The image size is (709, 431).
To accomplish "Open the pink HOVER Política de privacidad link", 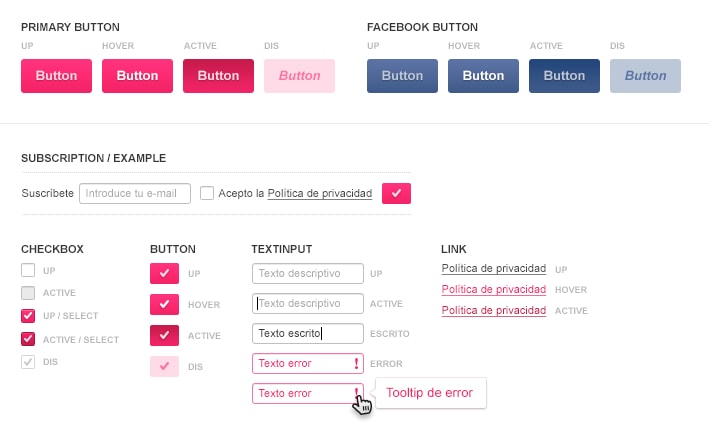I will tap(493, 289).
